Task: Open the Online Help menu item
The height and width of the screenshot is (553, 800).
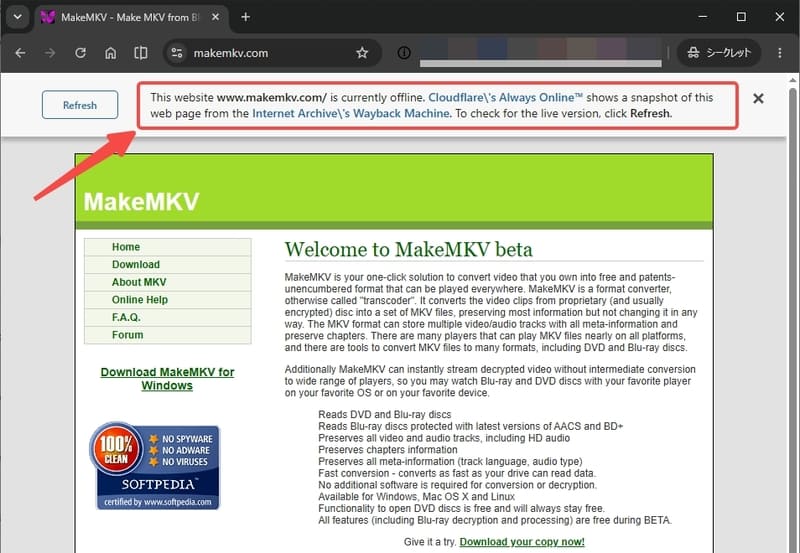Action: click(x=168, y=299)
